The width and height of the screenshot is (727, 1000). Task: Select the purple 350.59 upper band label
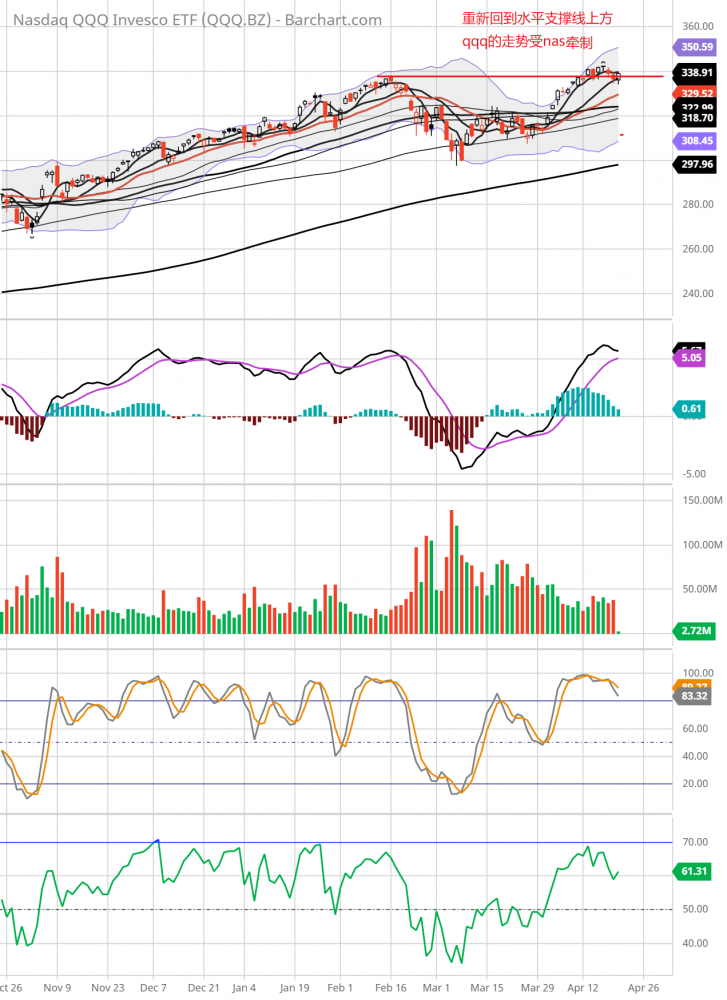coord(696,47)
